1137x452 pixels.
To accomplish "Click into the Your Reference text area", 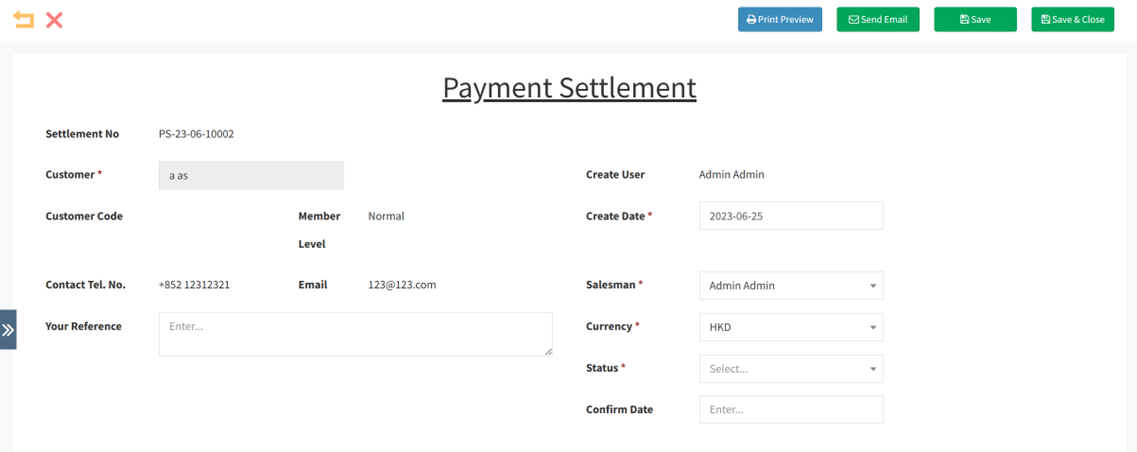I will click(355, 334).
